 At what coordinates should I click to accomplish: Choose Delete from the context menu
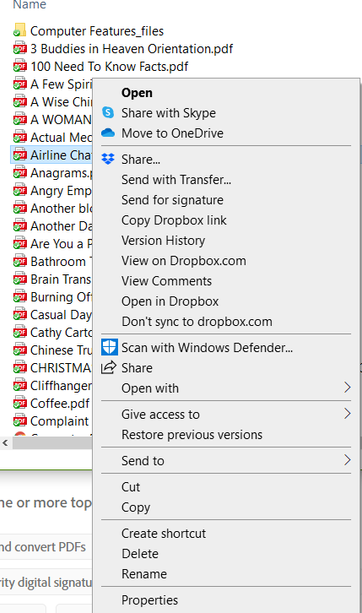[140, 554]
